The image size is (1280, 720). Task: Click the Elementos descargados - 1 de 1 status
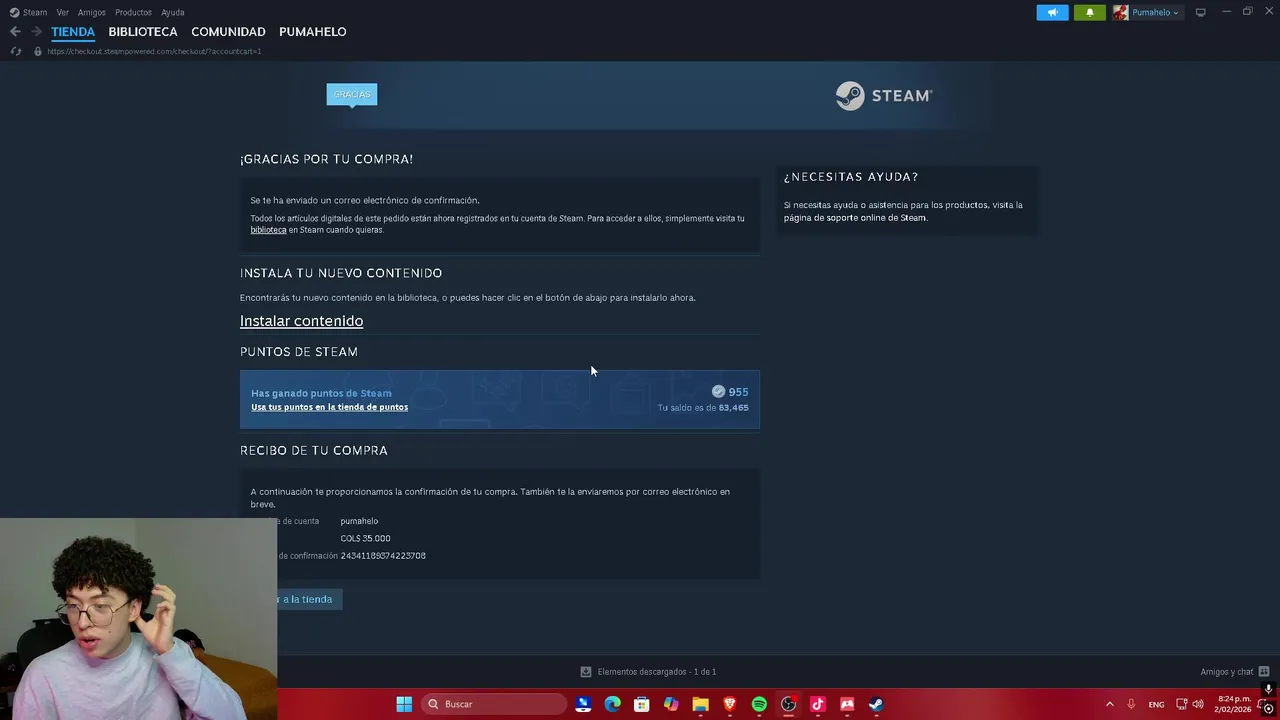(657, 672)
